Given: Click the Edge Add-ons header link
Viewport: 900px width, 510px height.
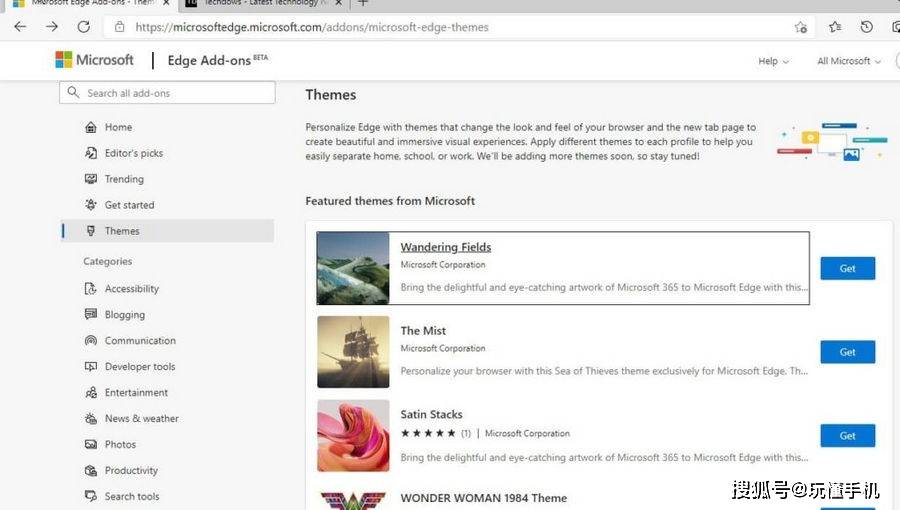Looking at the screenshot, I should [209, 60].
